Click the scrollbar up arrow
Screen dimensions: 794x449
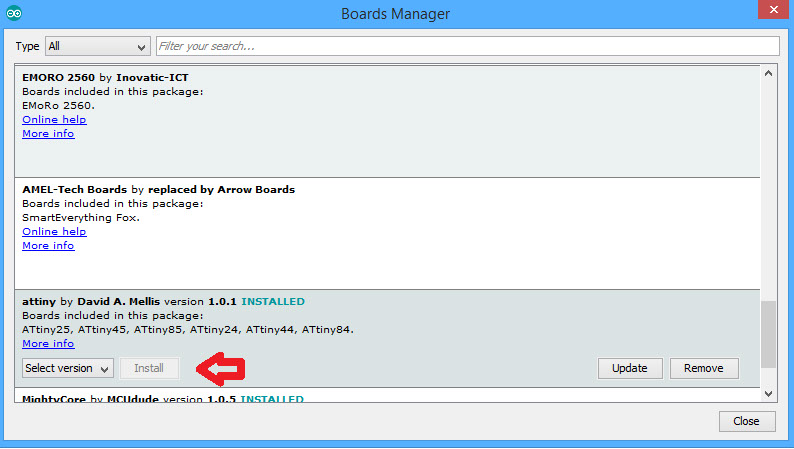tap(768, 73)
